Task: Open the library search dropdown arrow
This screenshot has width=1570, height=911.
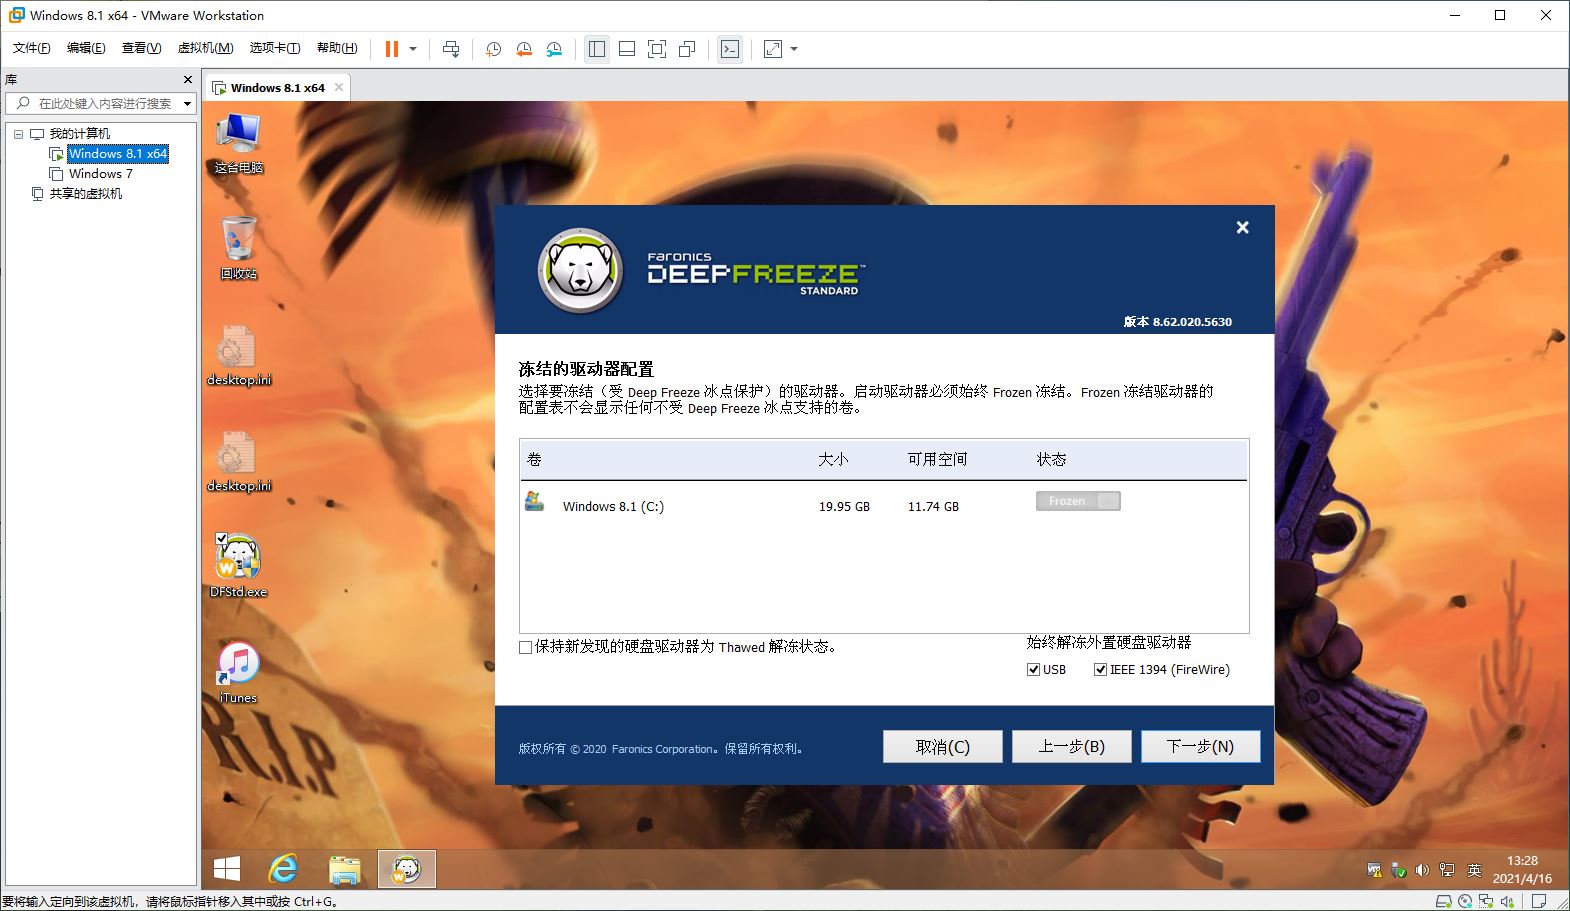Action: (187, 103)
